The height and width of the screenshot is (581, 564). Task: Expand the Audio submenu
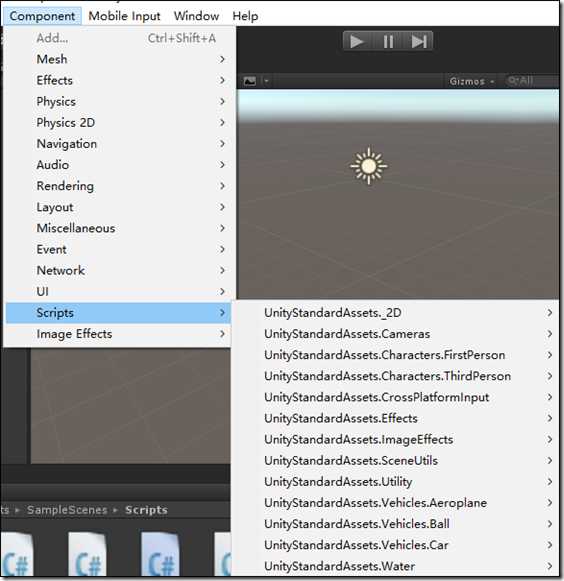118,165
